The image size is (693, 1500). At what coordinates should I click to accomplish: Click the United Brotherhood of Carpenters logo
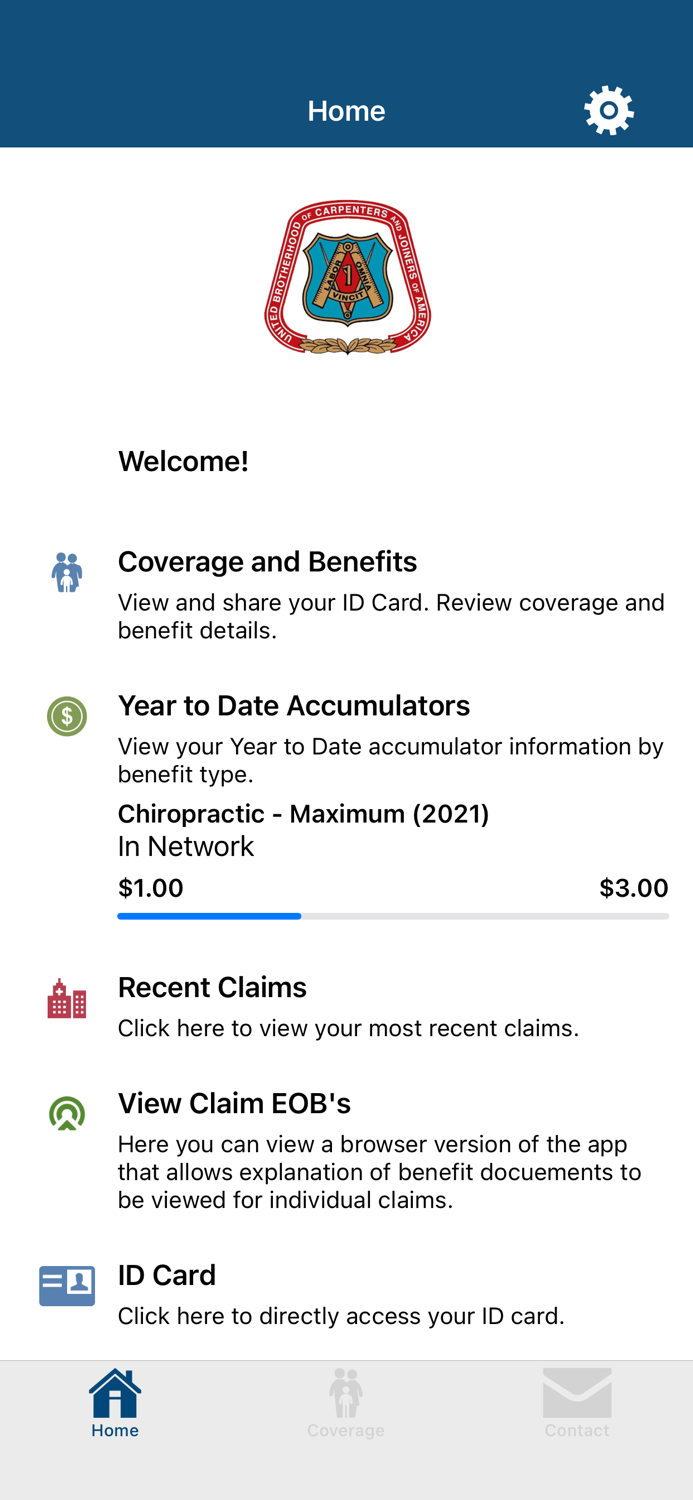click(x=346, y=276)
